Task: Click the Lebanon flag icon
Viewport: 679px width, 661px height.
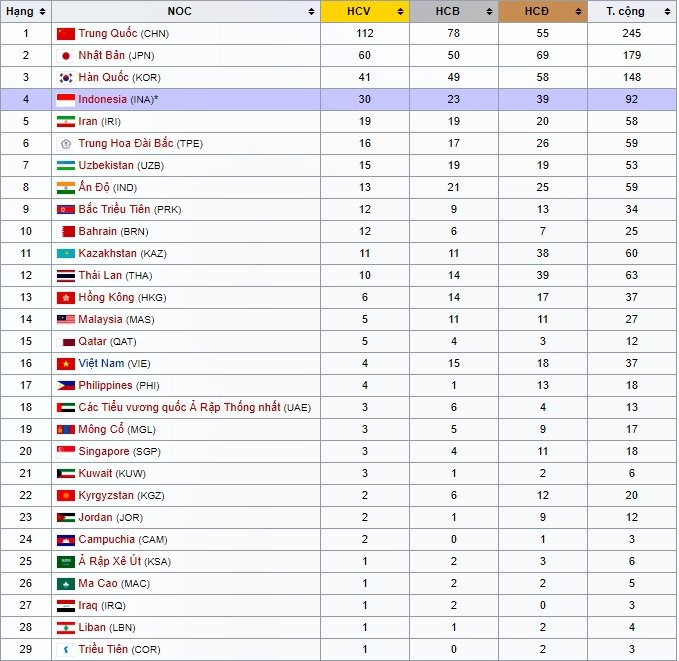Action: pos(66,628)
